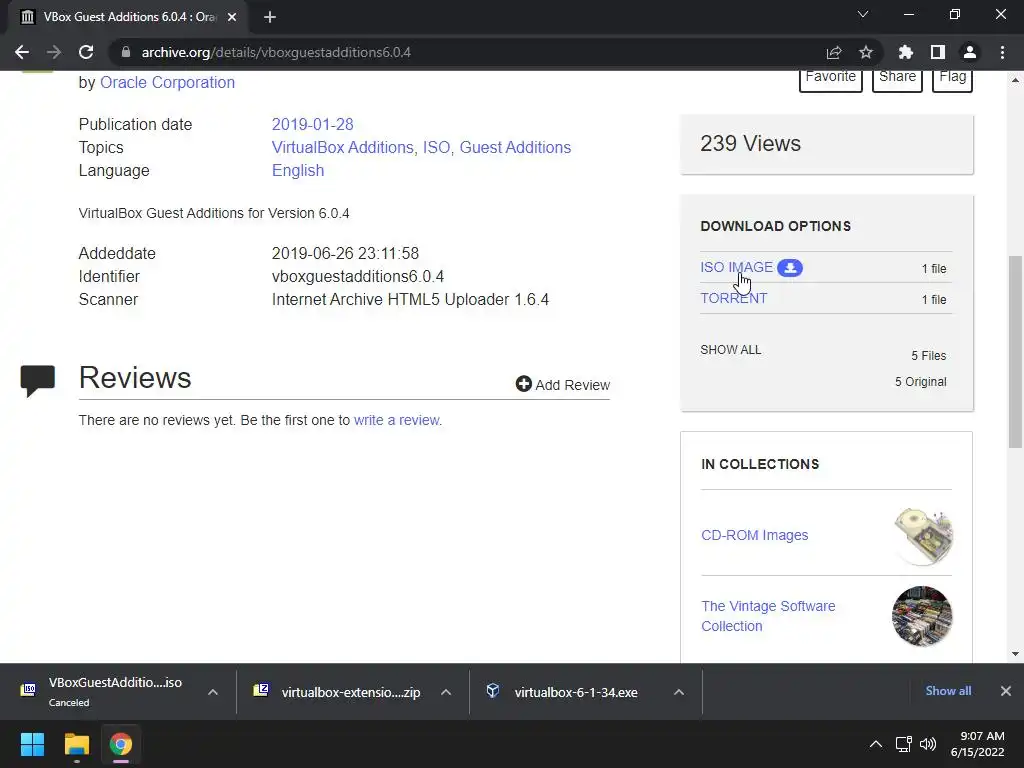This screenshot has height=768, width=1024.
Task: Share this page from the address bar
Action: point(834,52)
